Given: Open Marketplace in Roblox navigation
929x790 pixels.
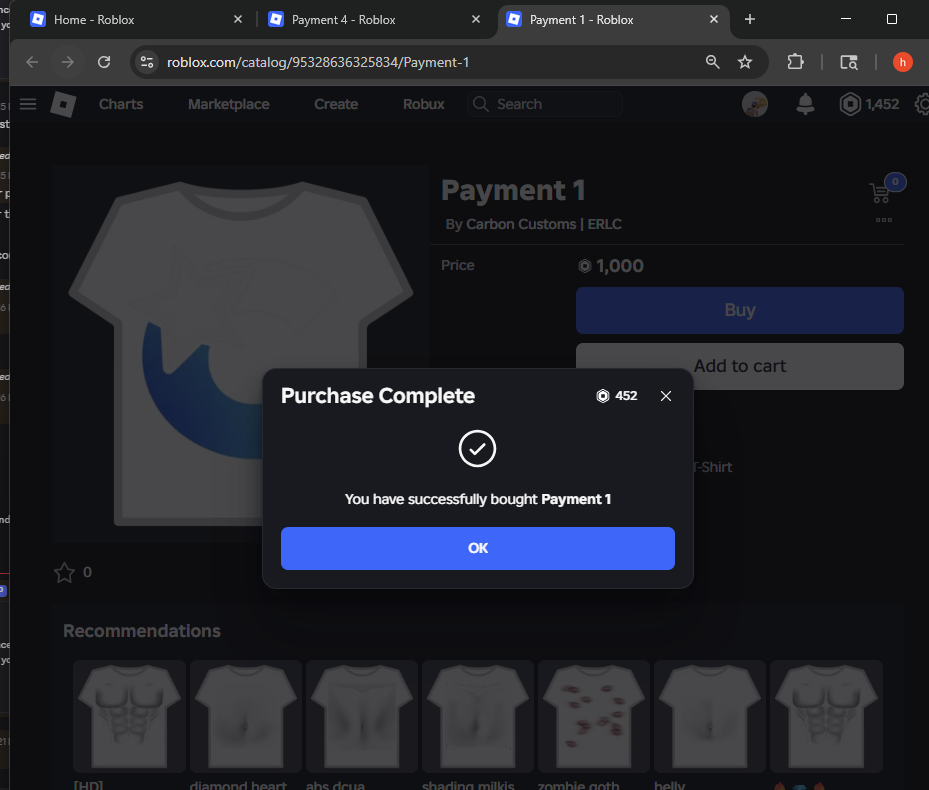Looking at the screenshot, I should pos(229,104).
